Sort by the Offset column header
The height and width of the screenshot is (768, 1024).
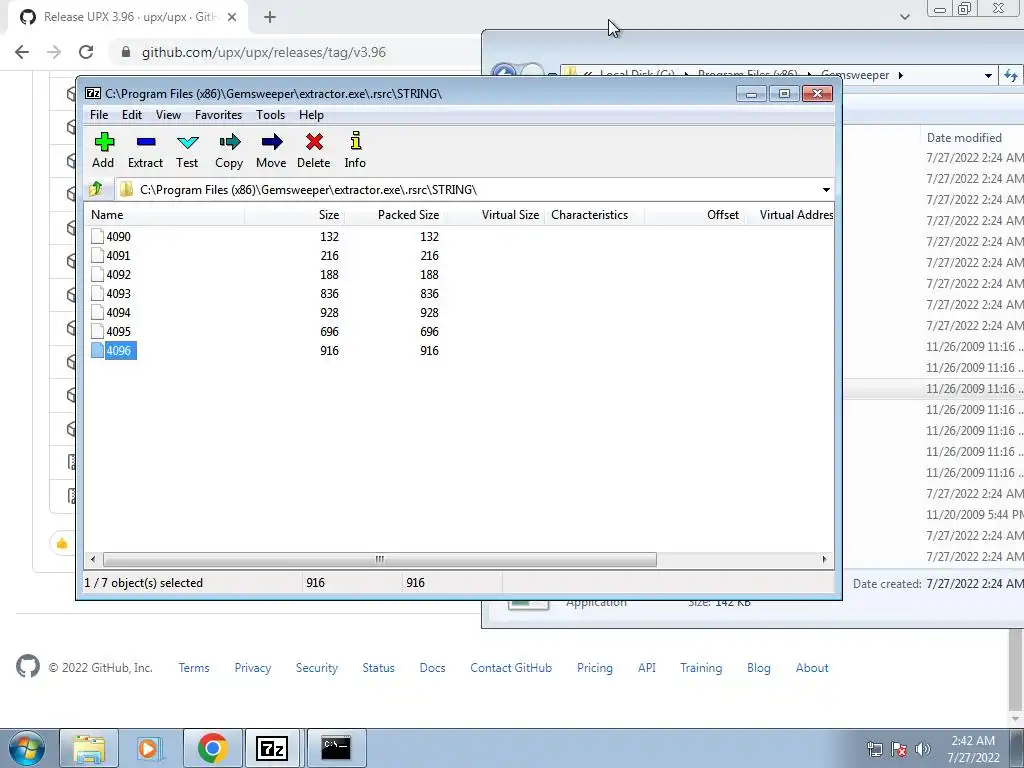[695, 215]
